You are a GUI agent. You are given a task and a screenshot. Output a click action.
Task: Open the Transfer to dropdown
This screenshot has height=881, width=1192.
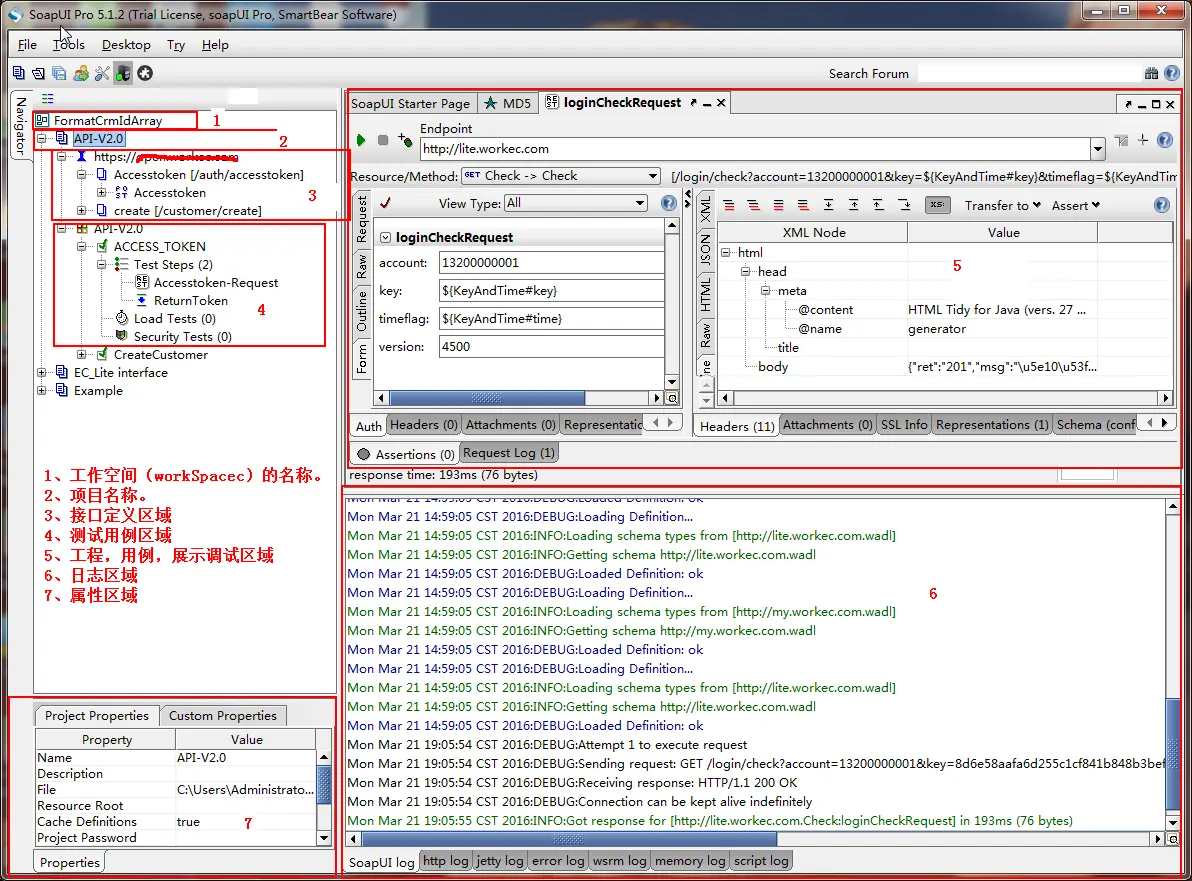1003,205
